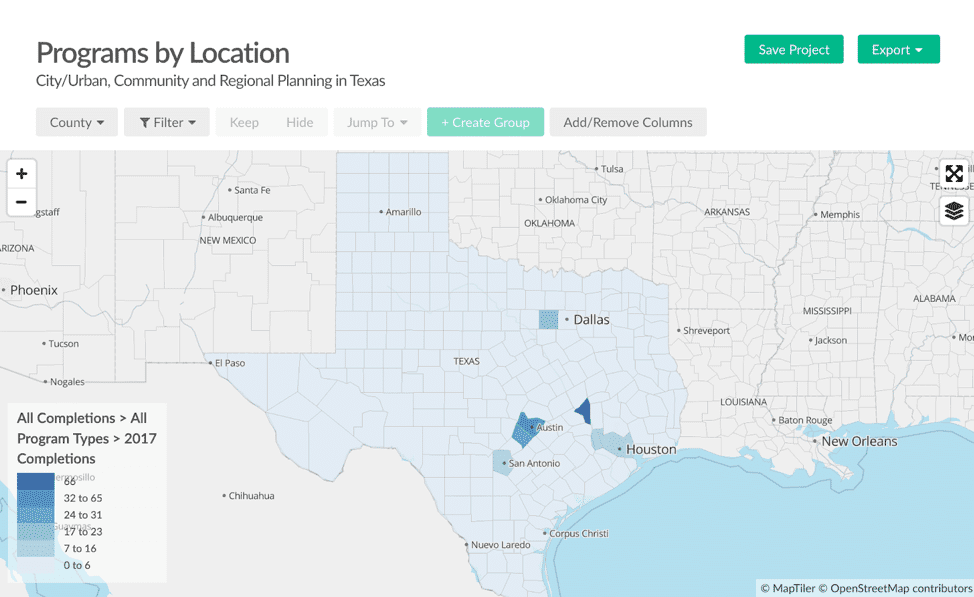Click the 0 to 6 legend swatch
The image size is (974, 597).
tap(36, 565)
